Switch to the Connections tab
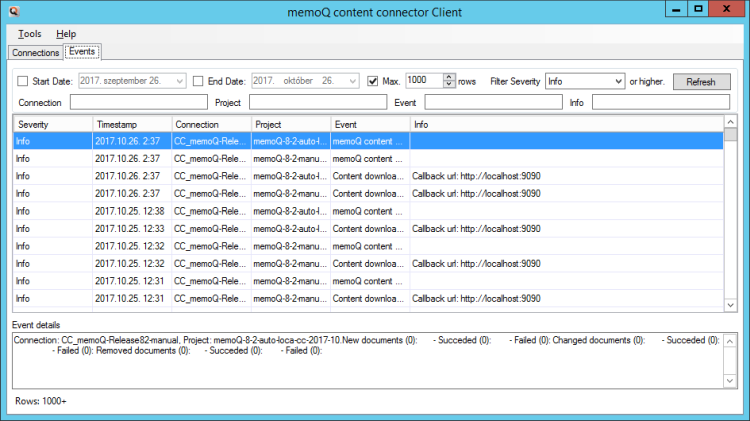This screenshot has height=421, width=750. 35,53
